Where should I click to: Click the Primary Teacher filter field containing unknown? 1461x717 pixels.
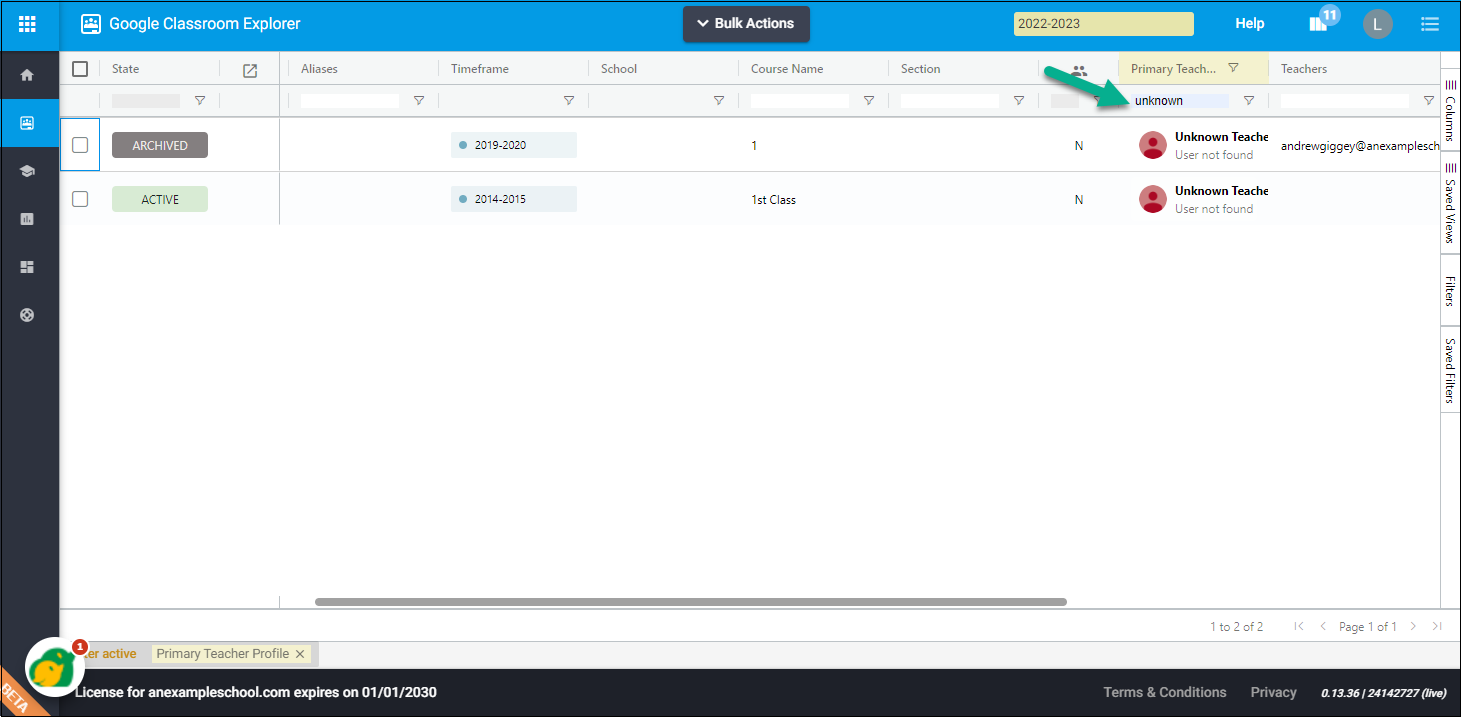pyautogui.click(x=1180, y=101)
